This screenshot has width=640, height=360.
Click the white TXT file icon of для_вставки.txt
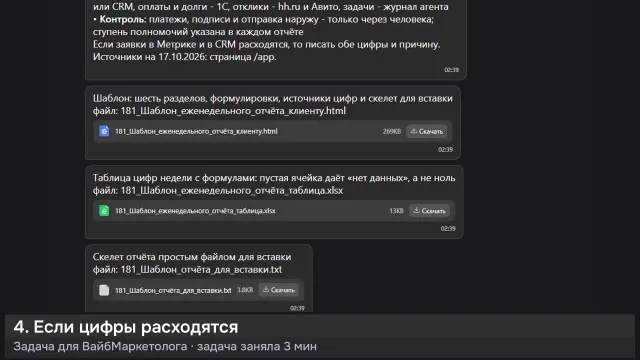pos(104,290)
